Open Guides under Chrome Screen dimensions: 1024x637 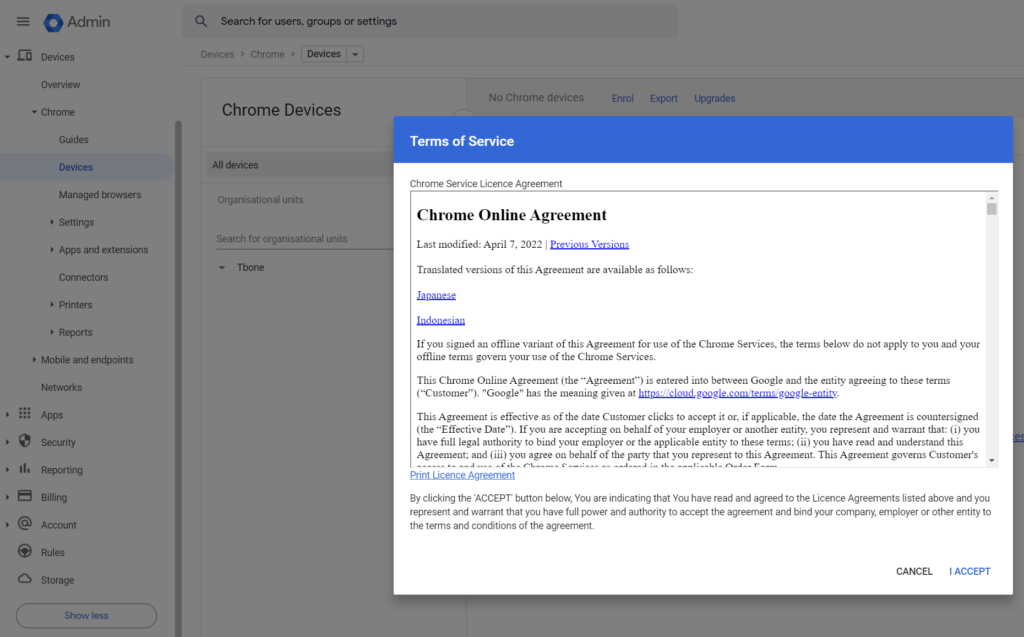point(73,139)
